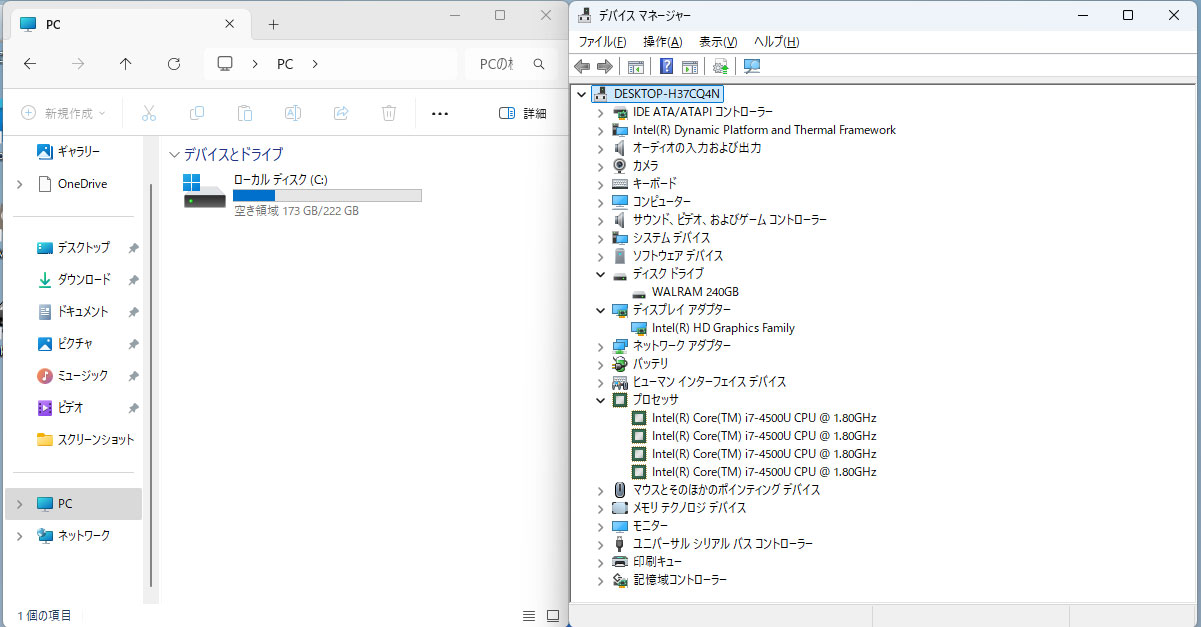Click the Share icon in File Explorer toolbar

point(341,113)
